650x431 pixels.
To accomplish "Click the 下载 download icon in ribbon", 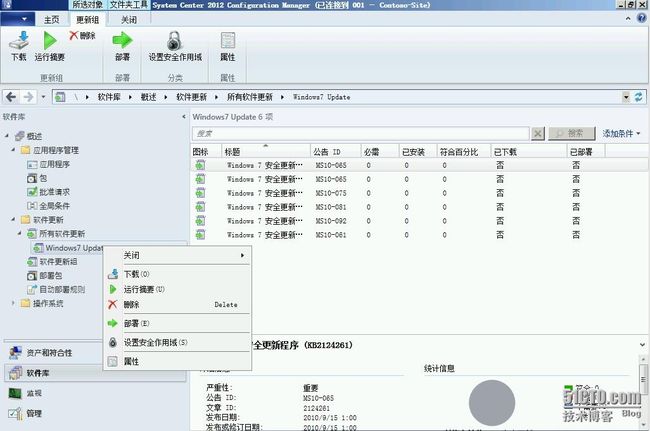I will [x=19, y=41].
